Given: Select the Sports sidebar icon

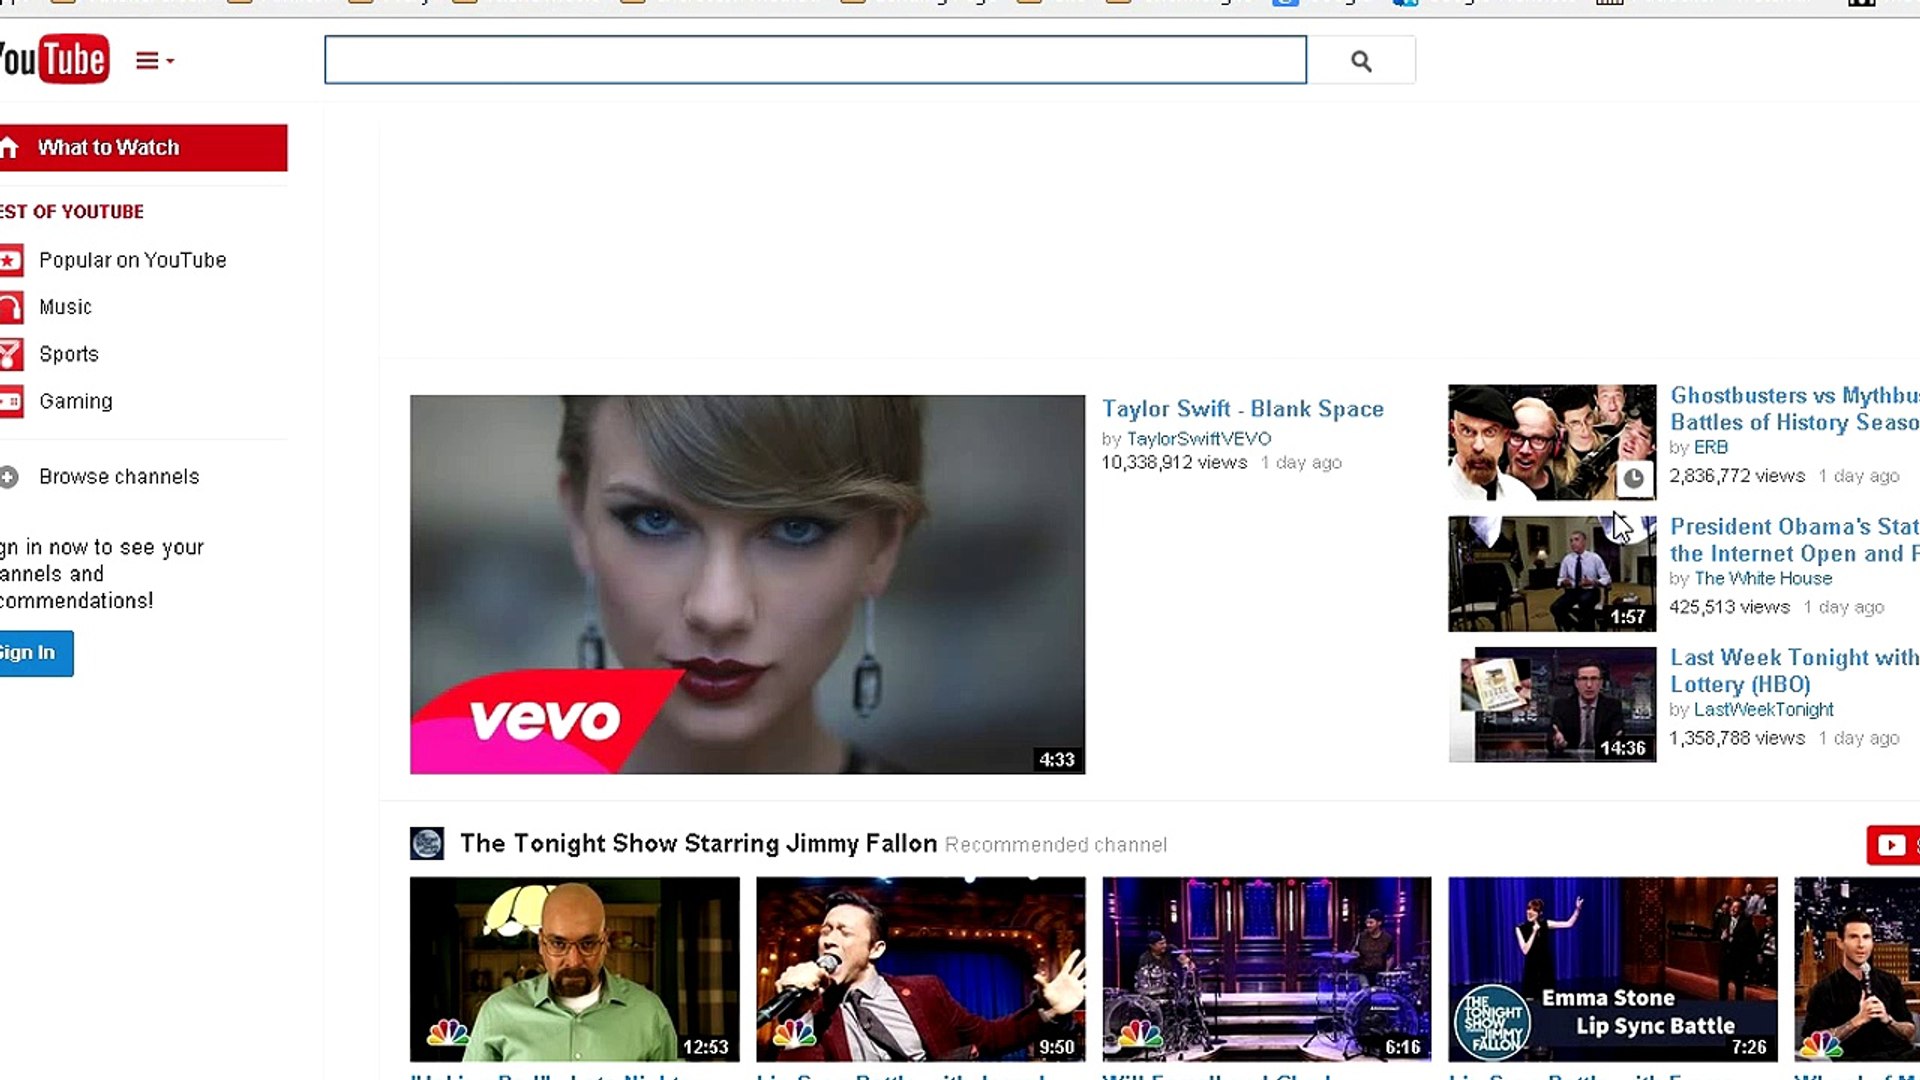Looking at the screenshot, I should [11, 354].
